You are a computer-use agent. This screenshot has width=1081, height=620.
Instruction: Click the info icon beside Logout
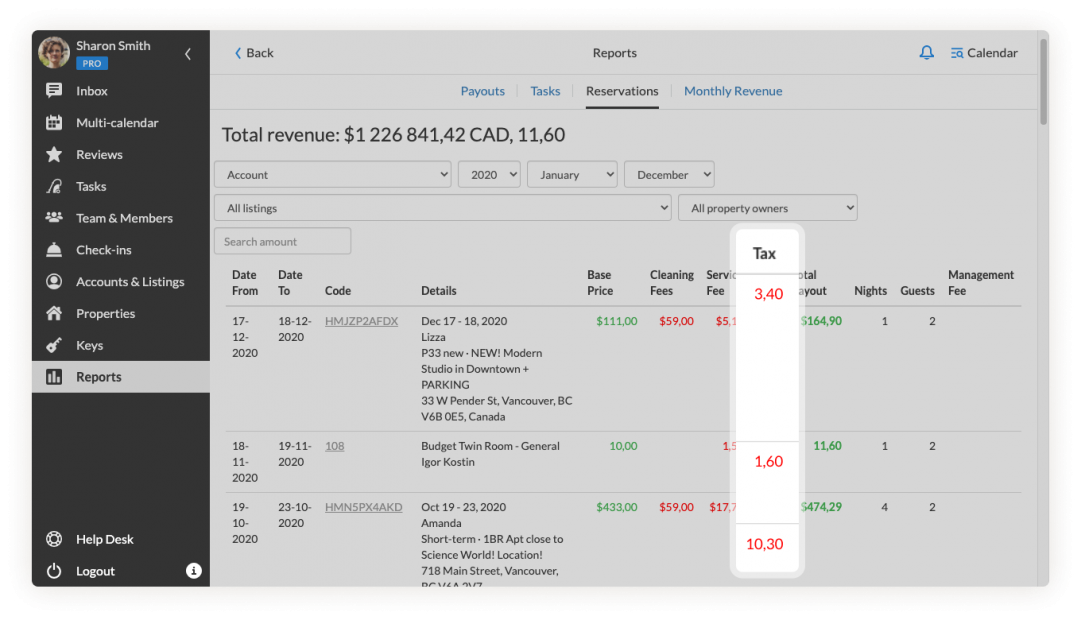coord(194,571)
